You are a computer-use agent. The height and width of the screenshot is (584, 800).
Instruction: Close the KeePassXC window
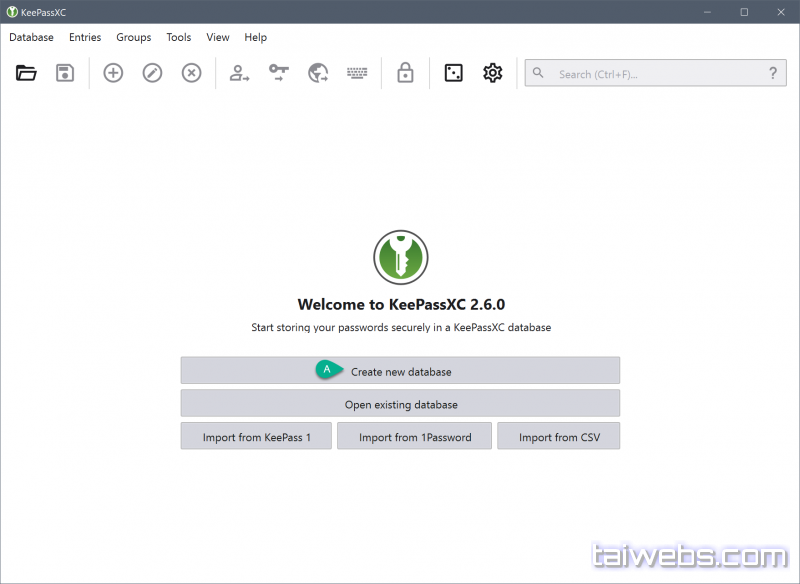(x=781, y=12)
